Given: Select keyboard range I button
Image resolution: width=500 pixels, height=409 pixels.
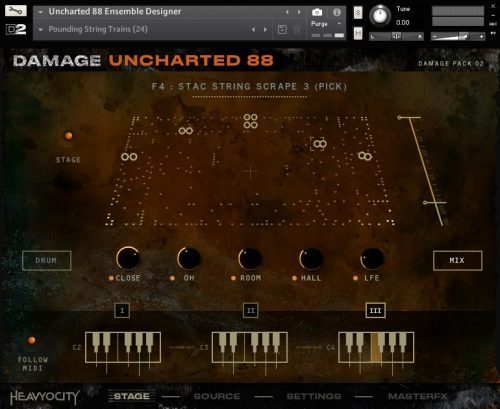Looking at the screenshot, I should point(122,310).
